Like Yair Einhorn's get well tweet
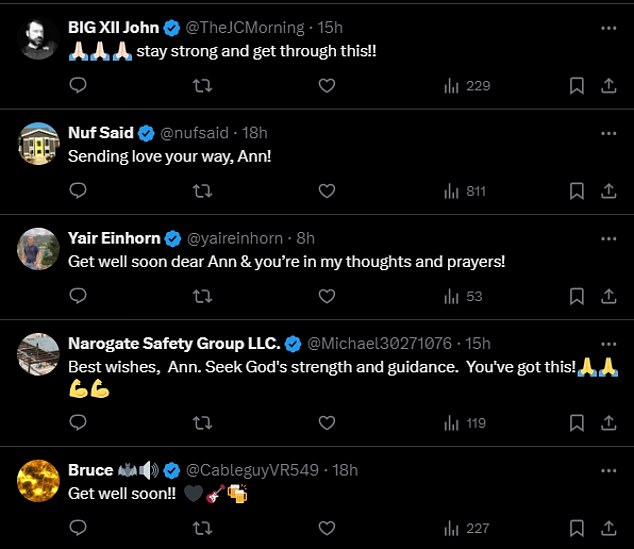Image resolution: width=634 pixels, height=549 pixels. click(327, 296)
